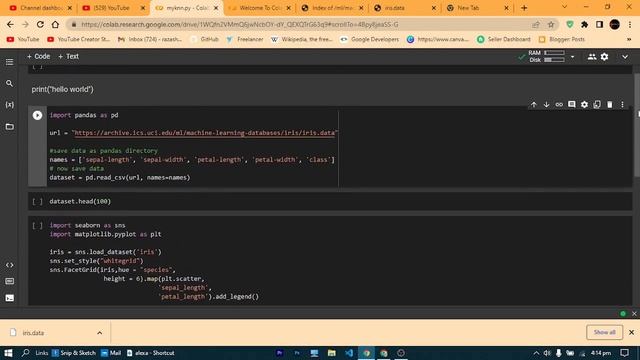Add a comment to the cell
This screenshot has height=360, width=640.
point(571,105)
